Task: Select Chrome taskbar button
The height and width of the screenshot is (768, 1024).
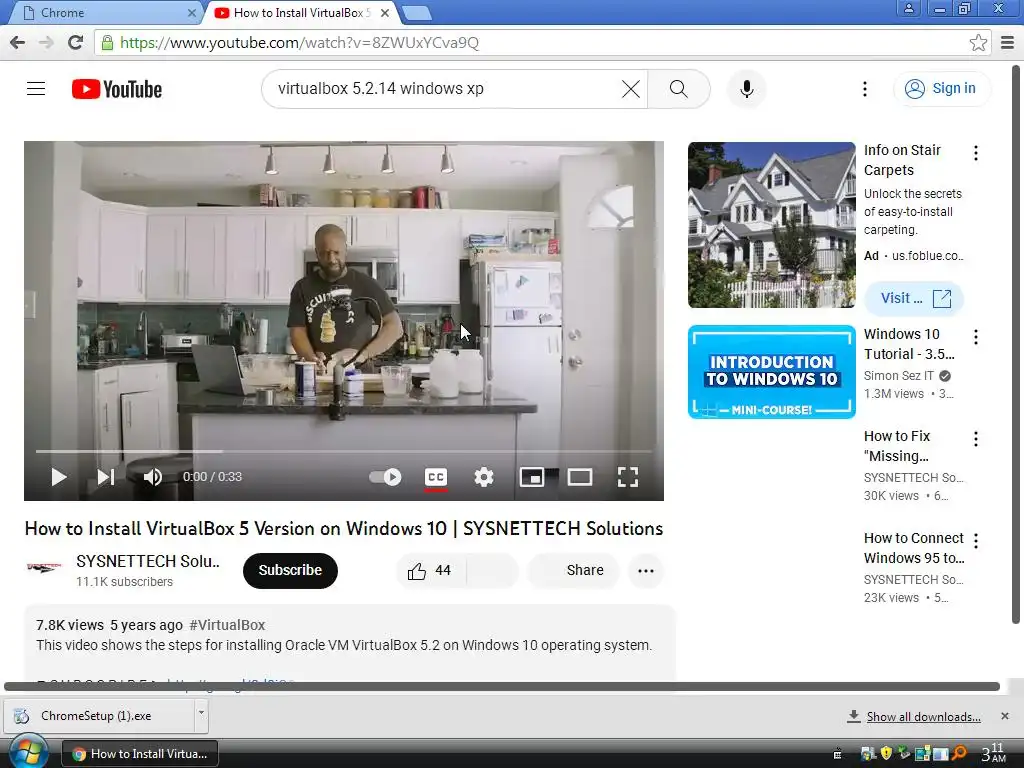Action: tap(140, 754)
